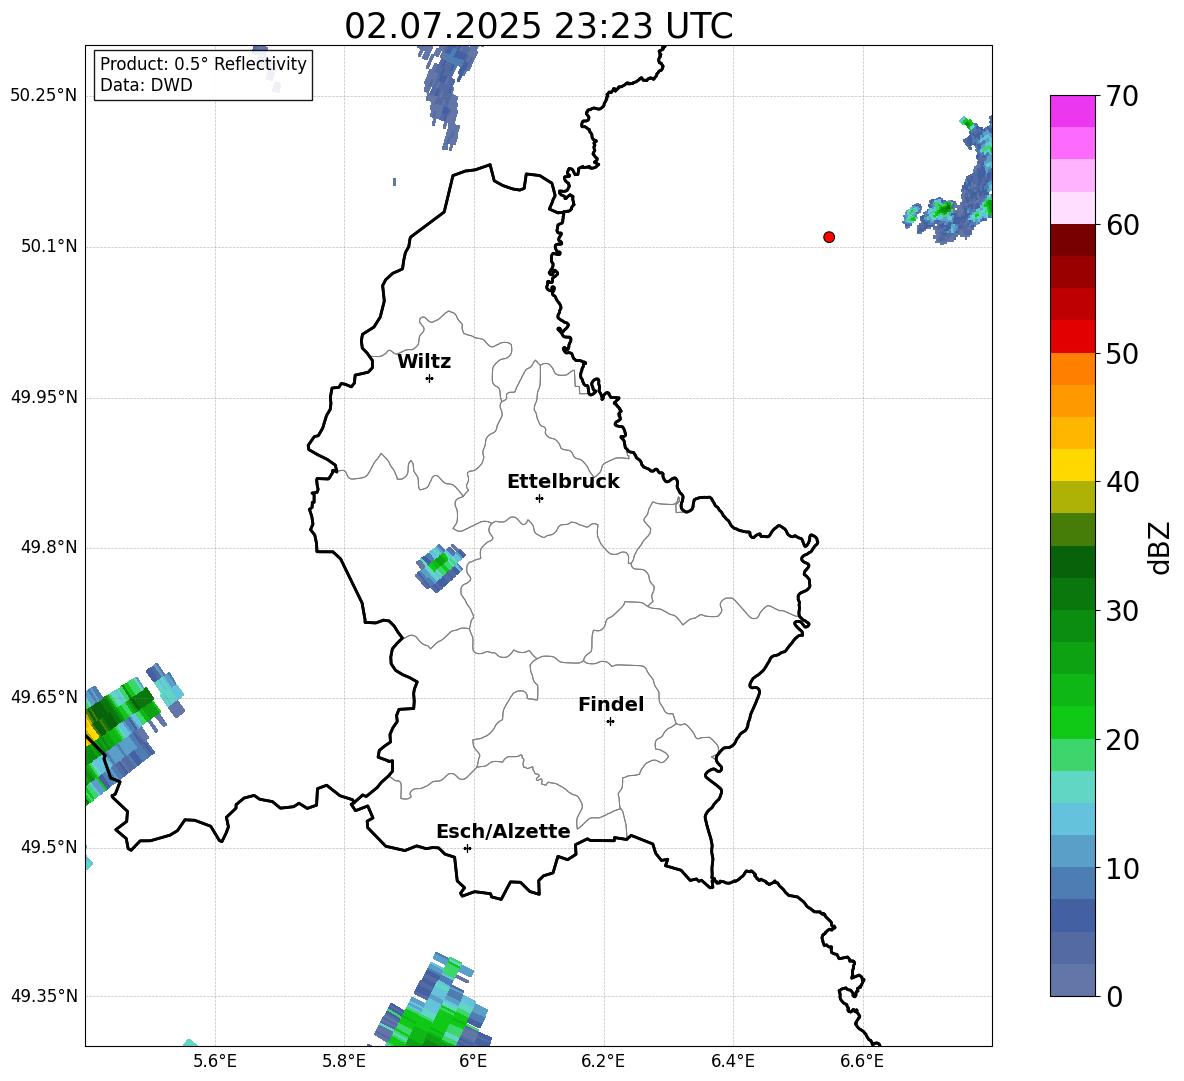Click the latitude label 49.65°N
This screenshot has height=1081, width=1184.
click(x=43, y=697)
